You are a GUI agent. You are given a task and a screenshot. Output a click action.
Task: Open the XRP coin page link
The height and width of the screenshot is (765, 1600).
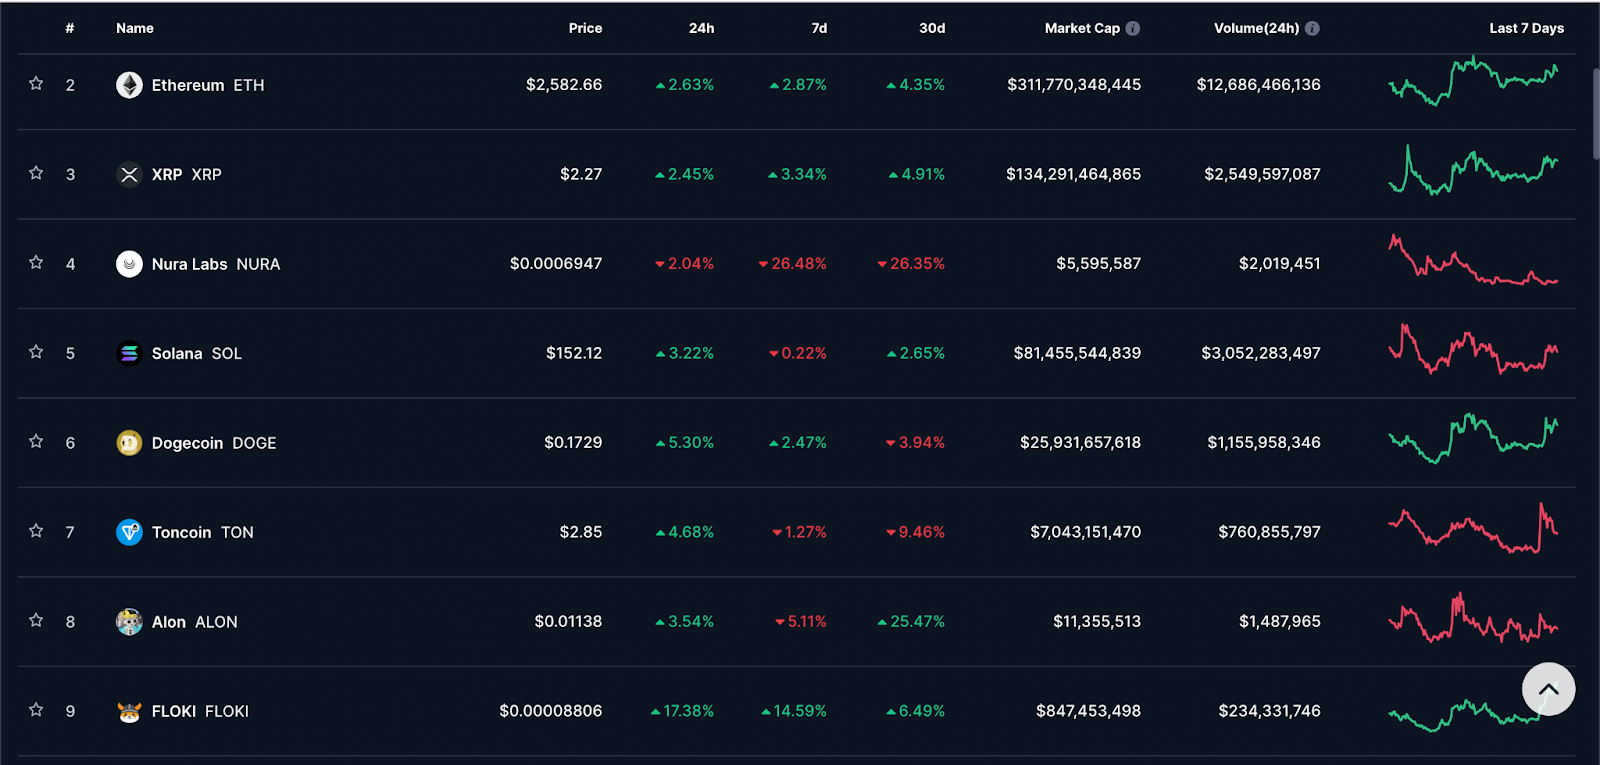pyautogui.click(x=187, y=174)
